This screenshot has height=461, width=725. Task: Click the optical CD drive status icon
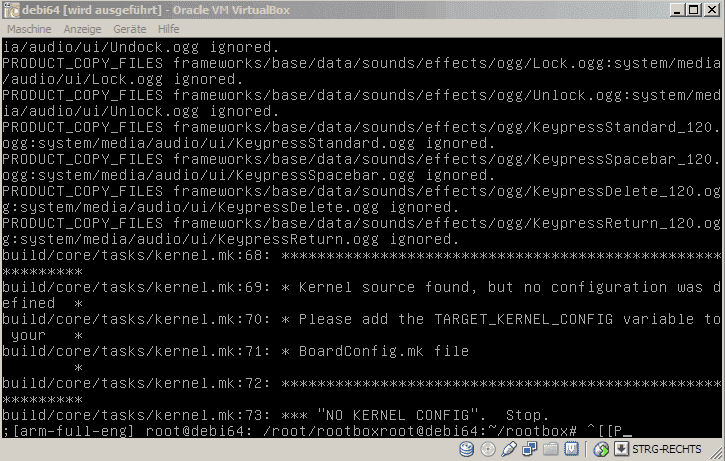coord(488,449)
